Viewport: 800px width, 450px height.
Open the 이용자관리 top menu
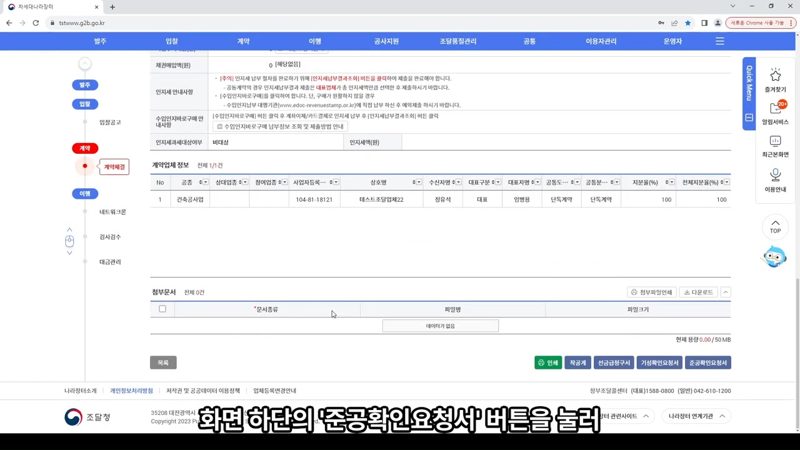601,41
